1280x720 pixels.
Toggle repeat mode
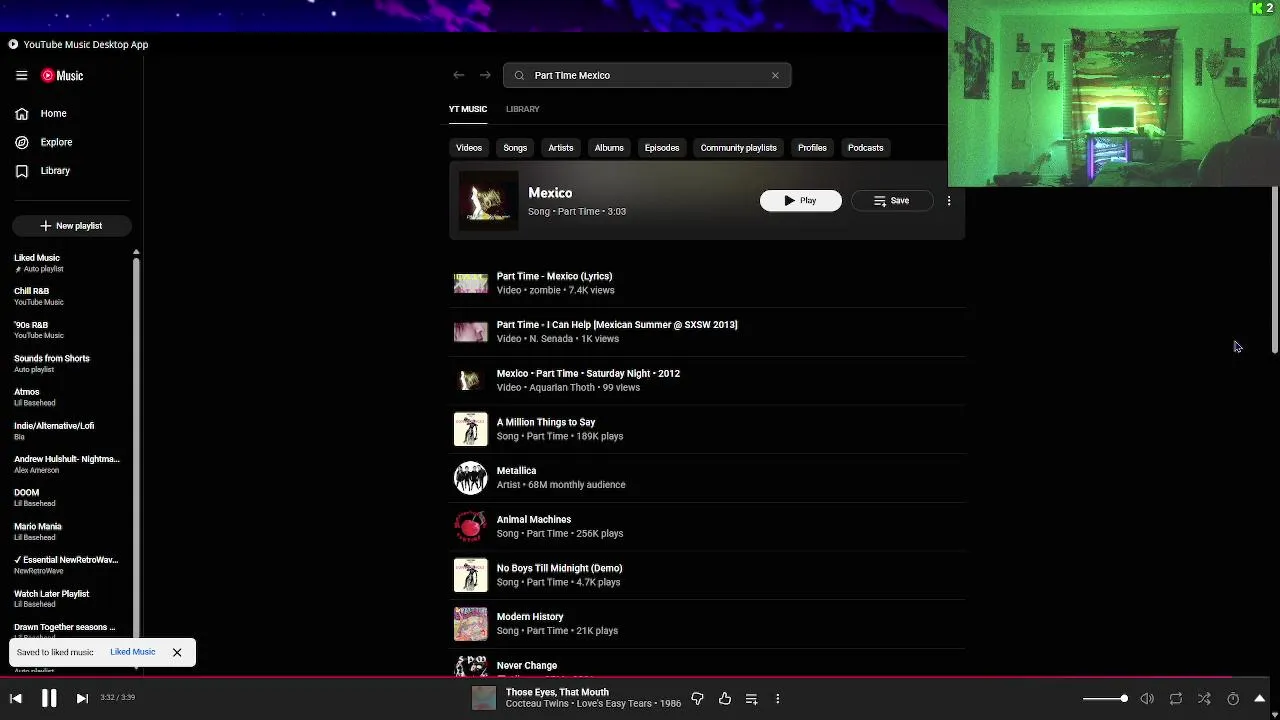(x=1176, y=699)
